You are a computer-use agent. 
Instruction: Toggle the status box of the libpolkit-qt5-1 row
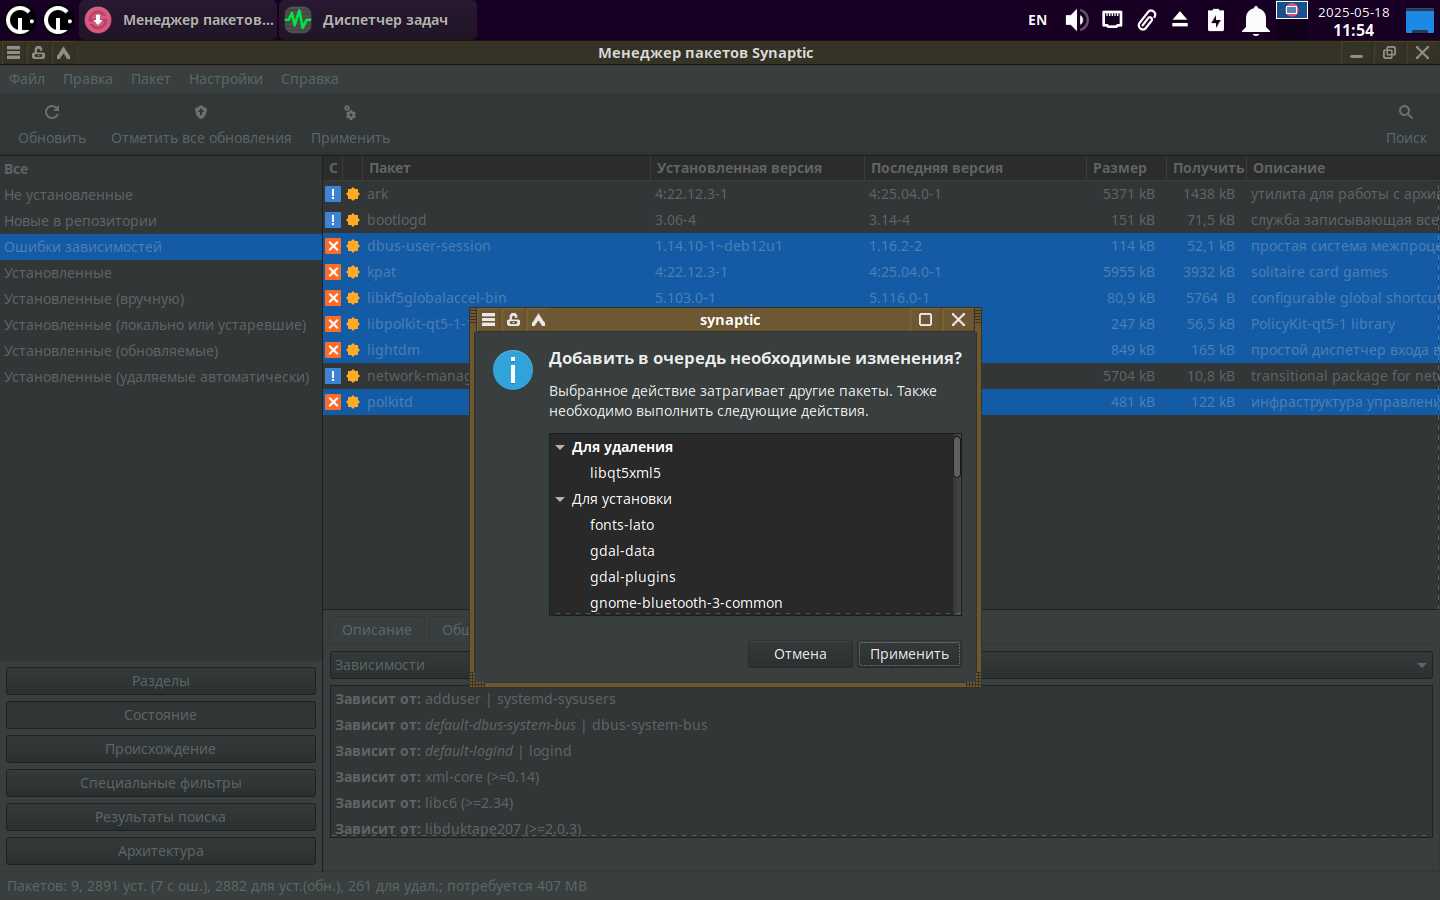[x=333, y=324]
